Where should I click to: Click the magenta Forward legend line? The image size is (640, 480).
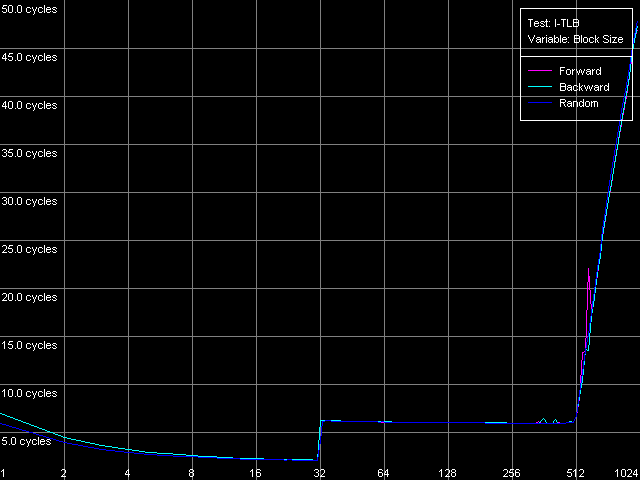coord(539,71)
